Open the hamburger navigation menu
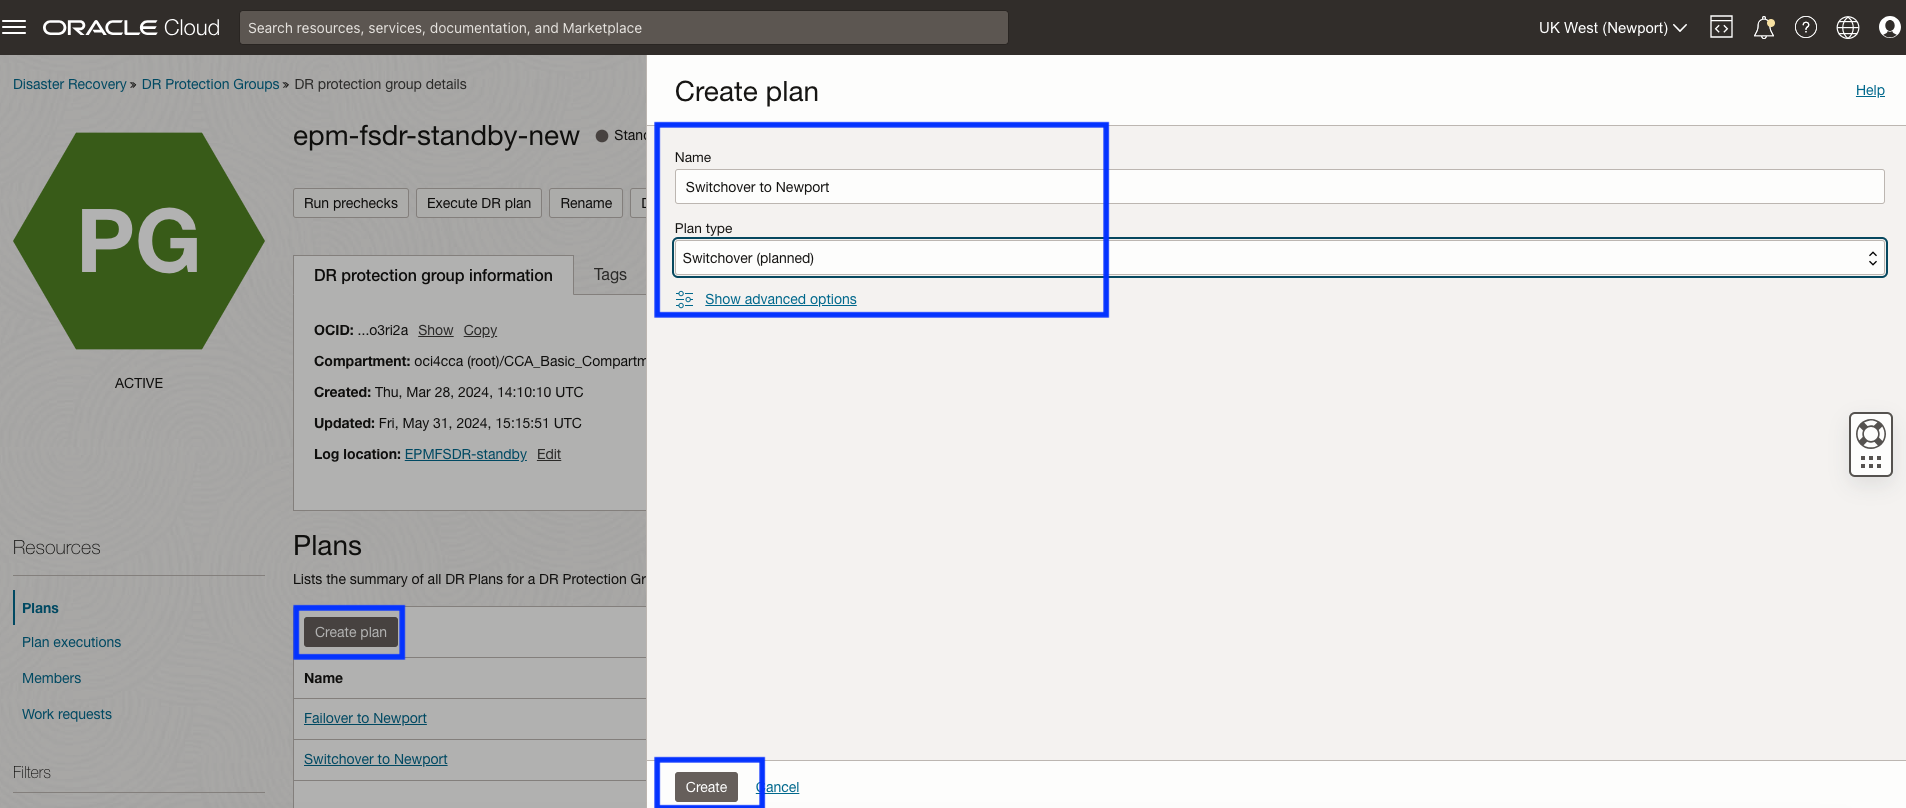The width and height of the screenshot is (1906, 808). point(14,27)
